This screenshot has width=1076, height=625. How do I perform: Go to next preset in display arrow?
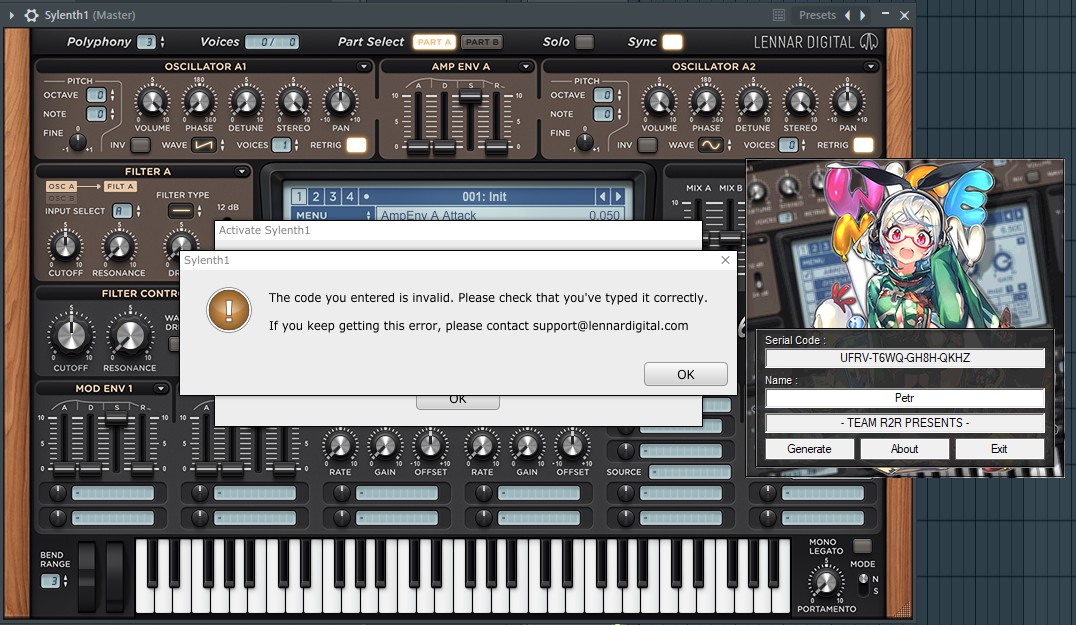618,197
